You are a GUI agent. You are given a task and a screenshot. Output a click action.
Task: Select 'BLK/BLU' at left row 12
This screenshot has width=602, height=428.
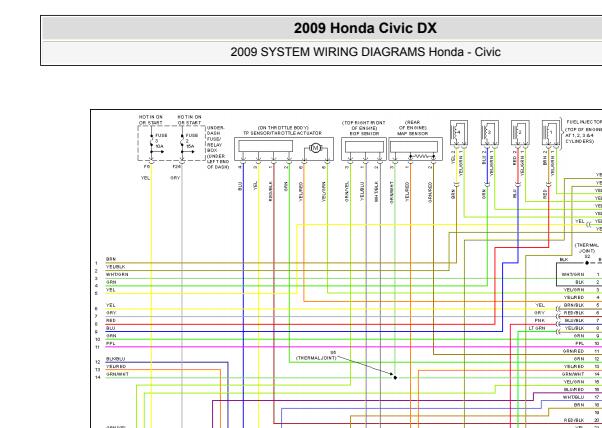coord(116,359)
